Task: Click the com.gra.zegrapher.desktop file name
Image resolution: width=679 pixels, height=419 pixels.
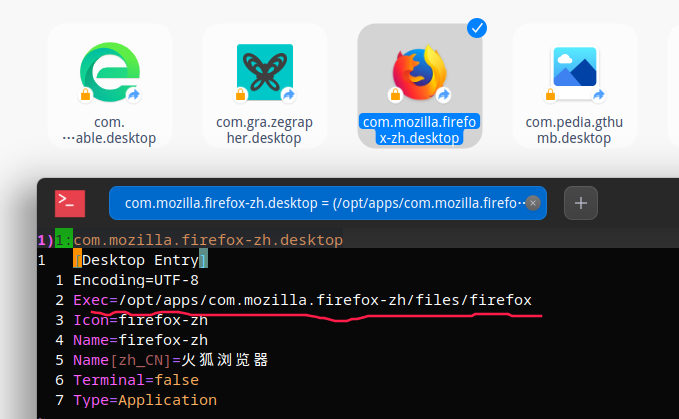Action: (265, 130)
